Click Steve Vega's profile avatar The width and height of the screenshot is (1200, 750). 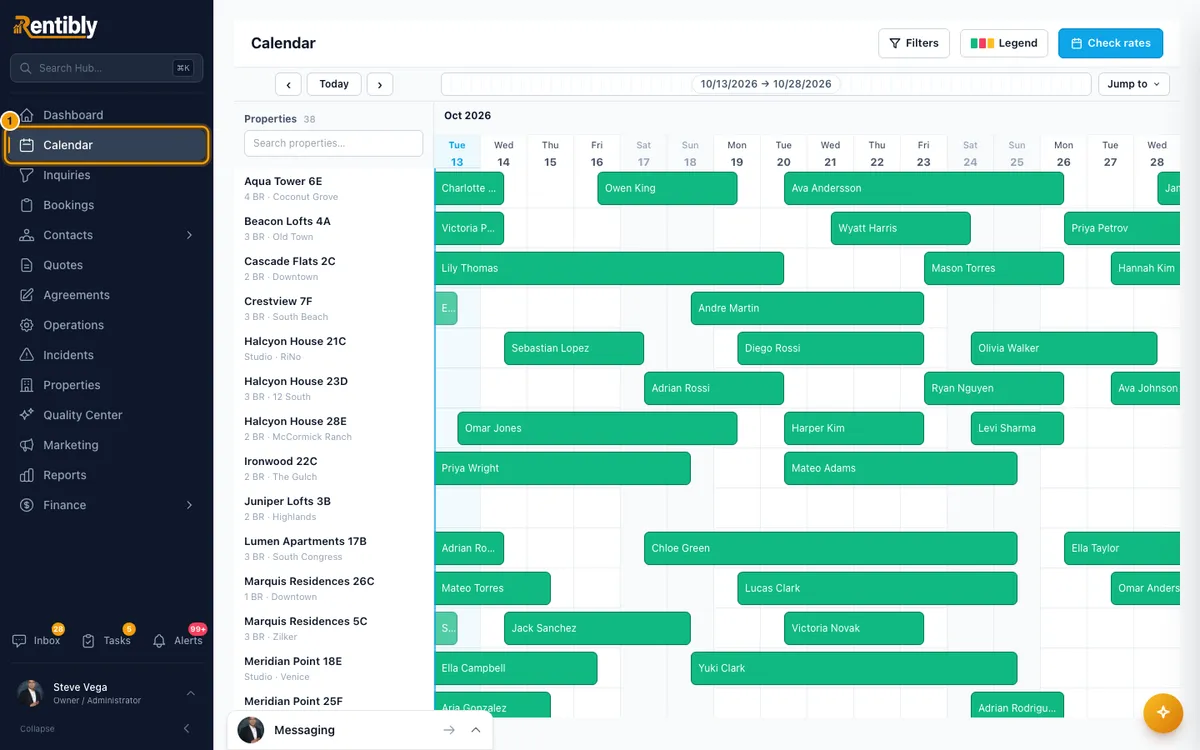[31, 694]
